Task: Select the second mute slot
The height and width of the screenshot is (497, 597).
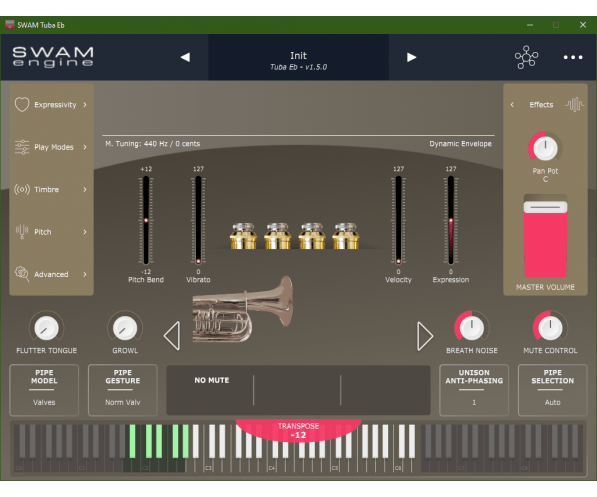Action: pyautogui.click(x=297, y=390)
